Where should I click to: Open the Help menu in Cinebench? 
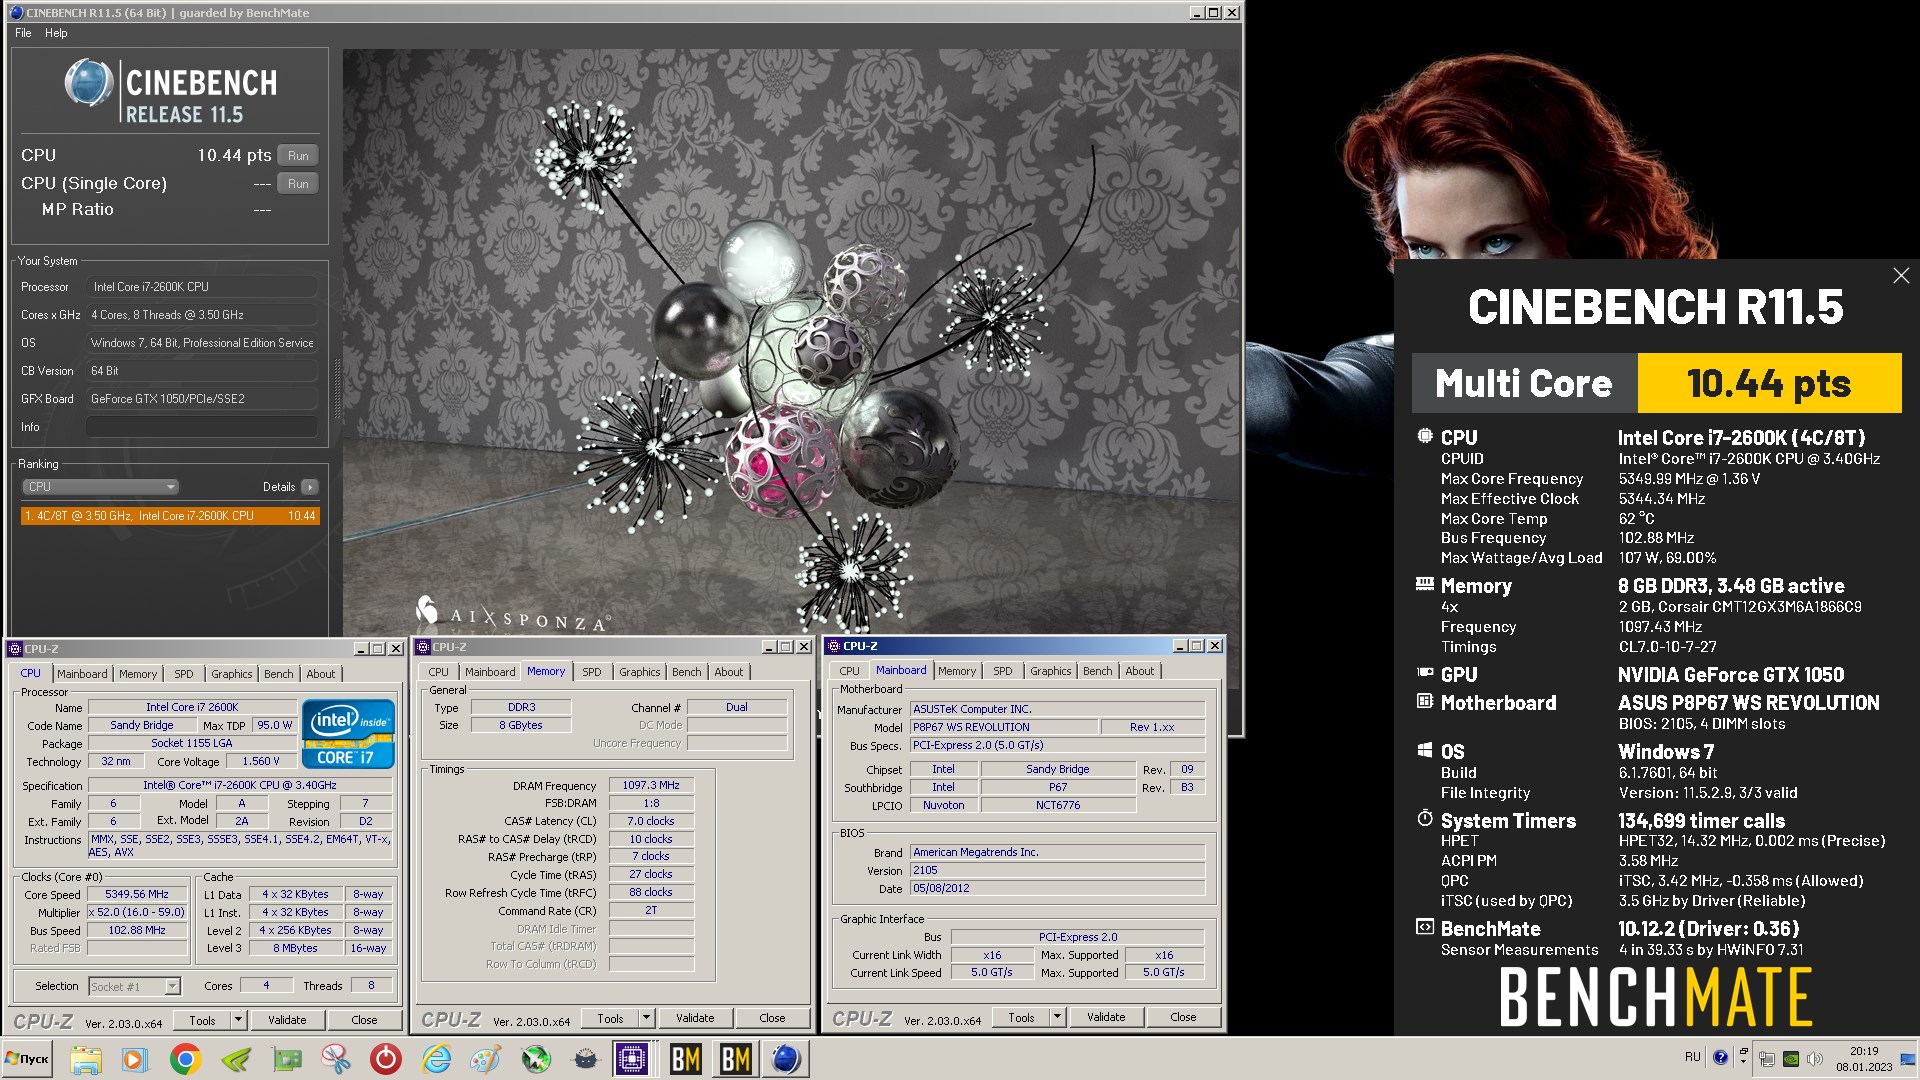pyautogui.click(x=56, y=33)
